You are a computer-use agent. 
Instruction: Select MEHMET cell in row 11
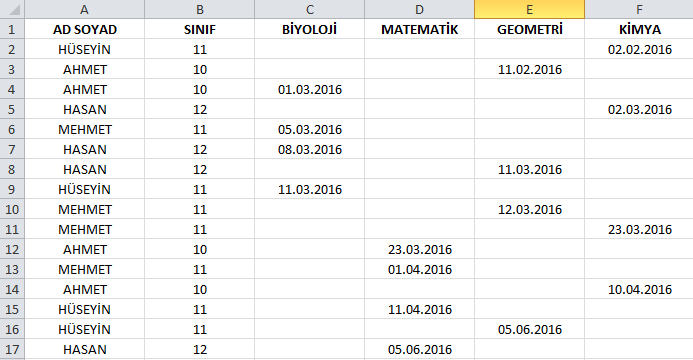point(84,229)
